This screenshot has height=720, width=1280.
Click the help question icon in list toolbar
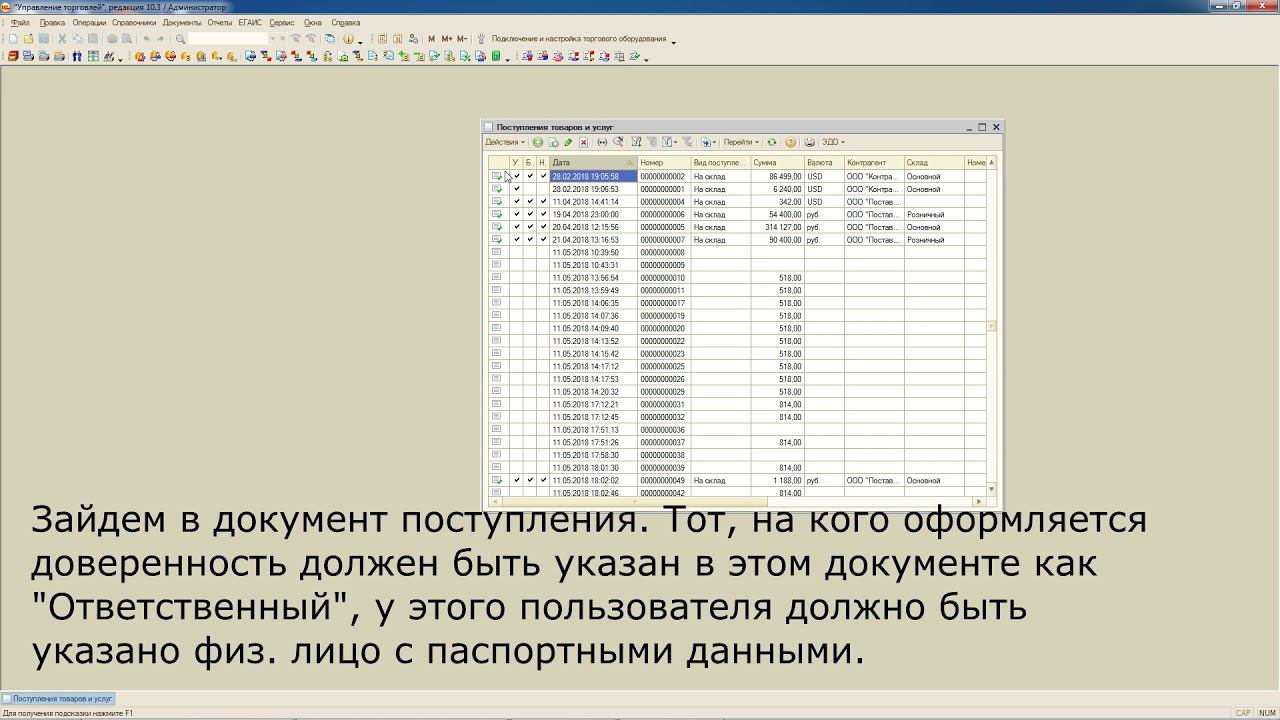coord(790,142)
